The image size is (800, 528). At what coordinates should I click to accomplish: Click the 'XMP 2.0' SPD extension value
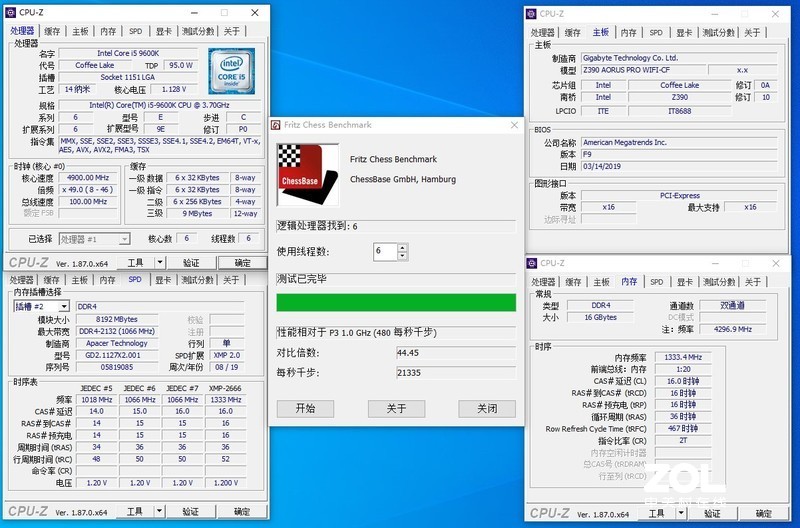[227, 355]
